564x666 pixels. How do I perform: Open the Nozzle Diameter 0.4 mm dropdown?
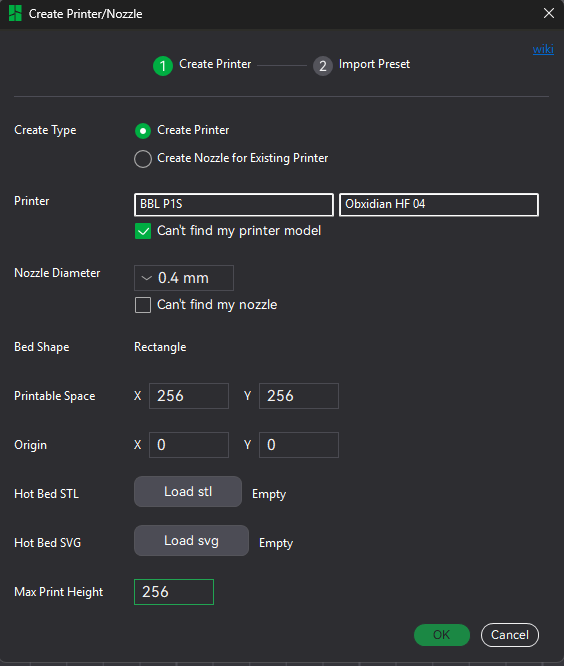pos(184,278)
